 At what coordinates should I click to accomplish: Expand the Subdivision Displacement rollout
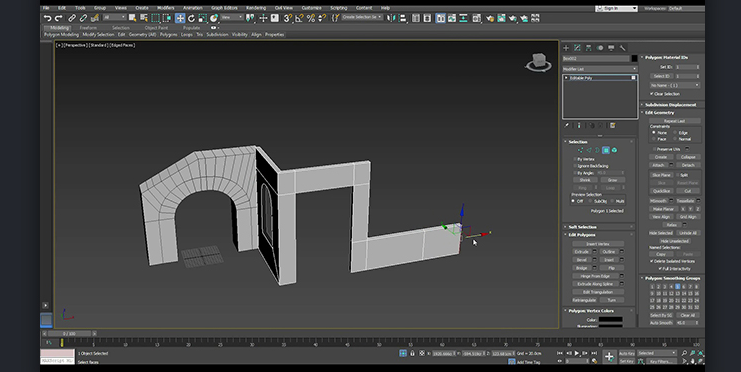[x=671, y=105]
